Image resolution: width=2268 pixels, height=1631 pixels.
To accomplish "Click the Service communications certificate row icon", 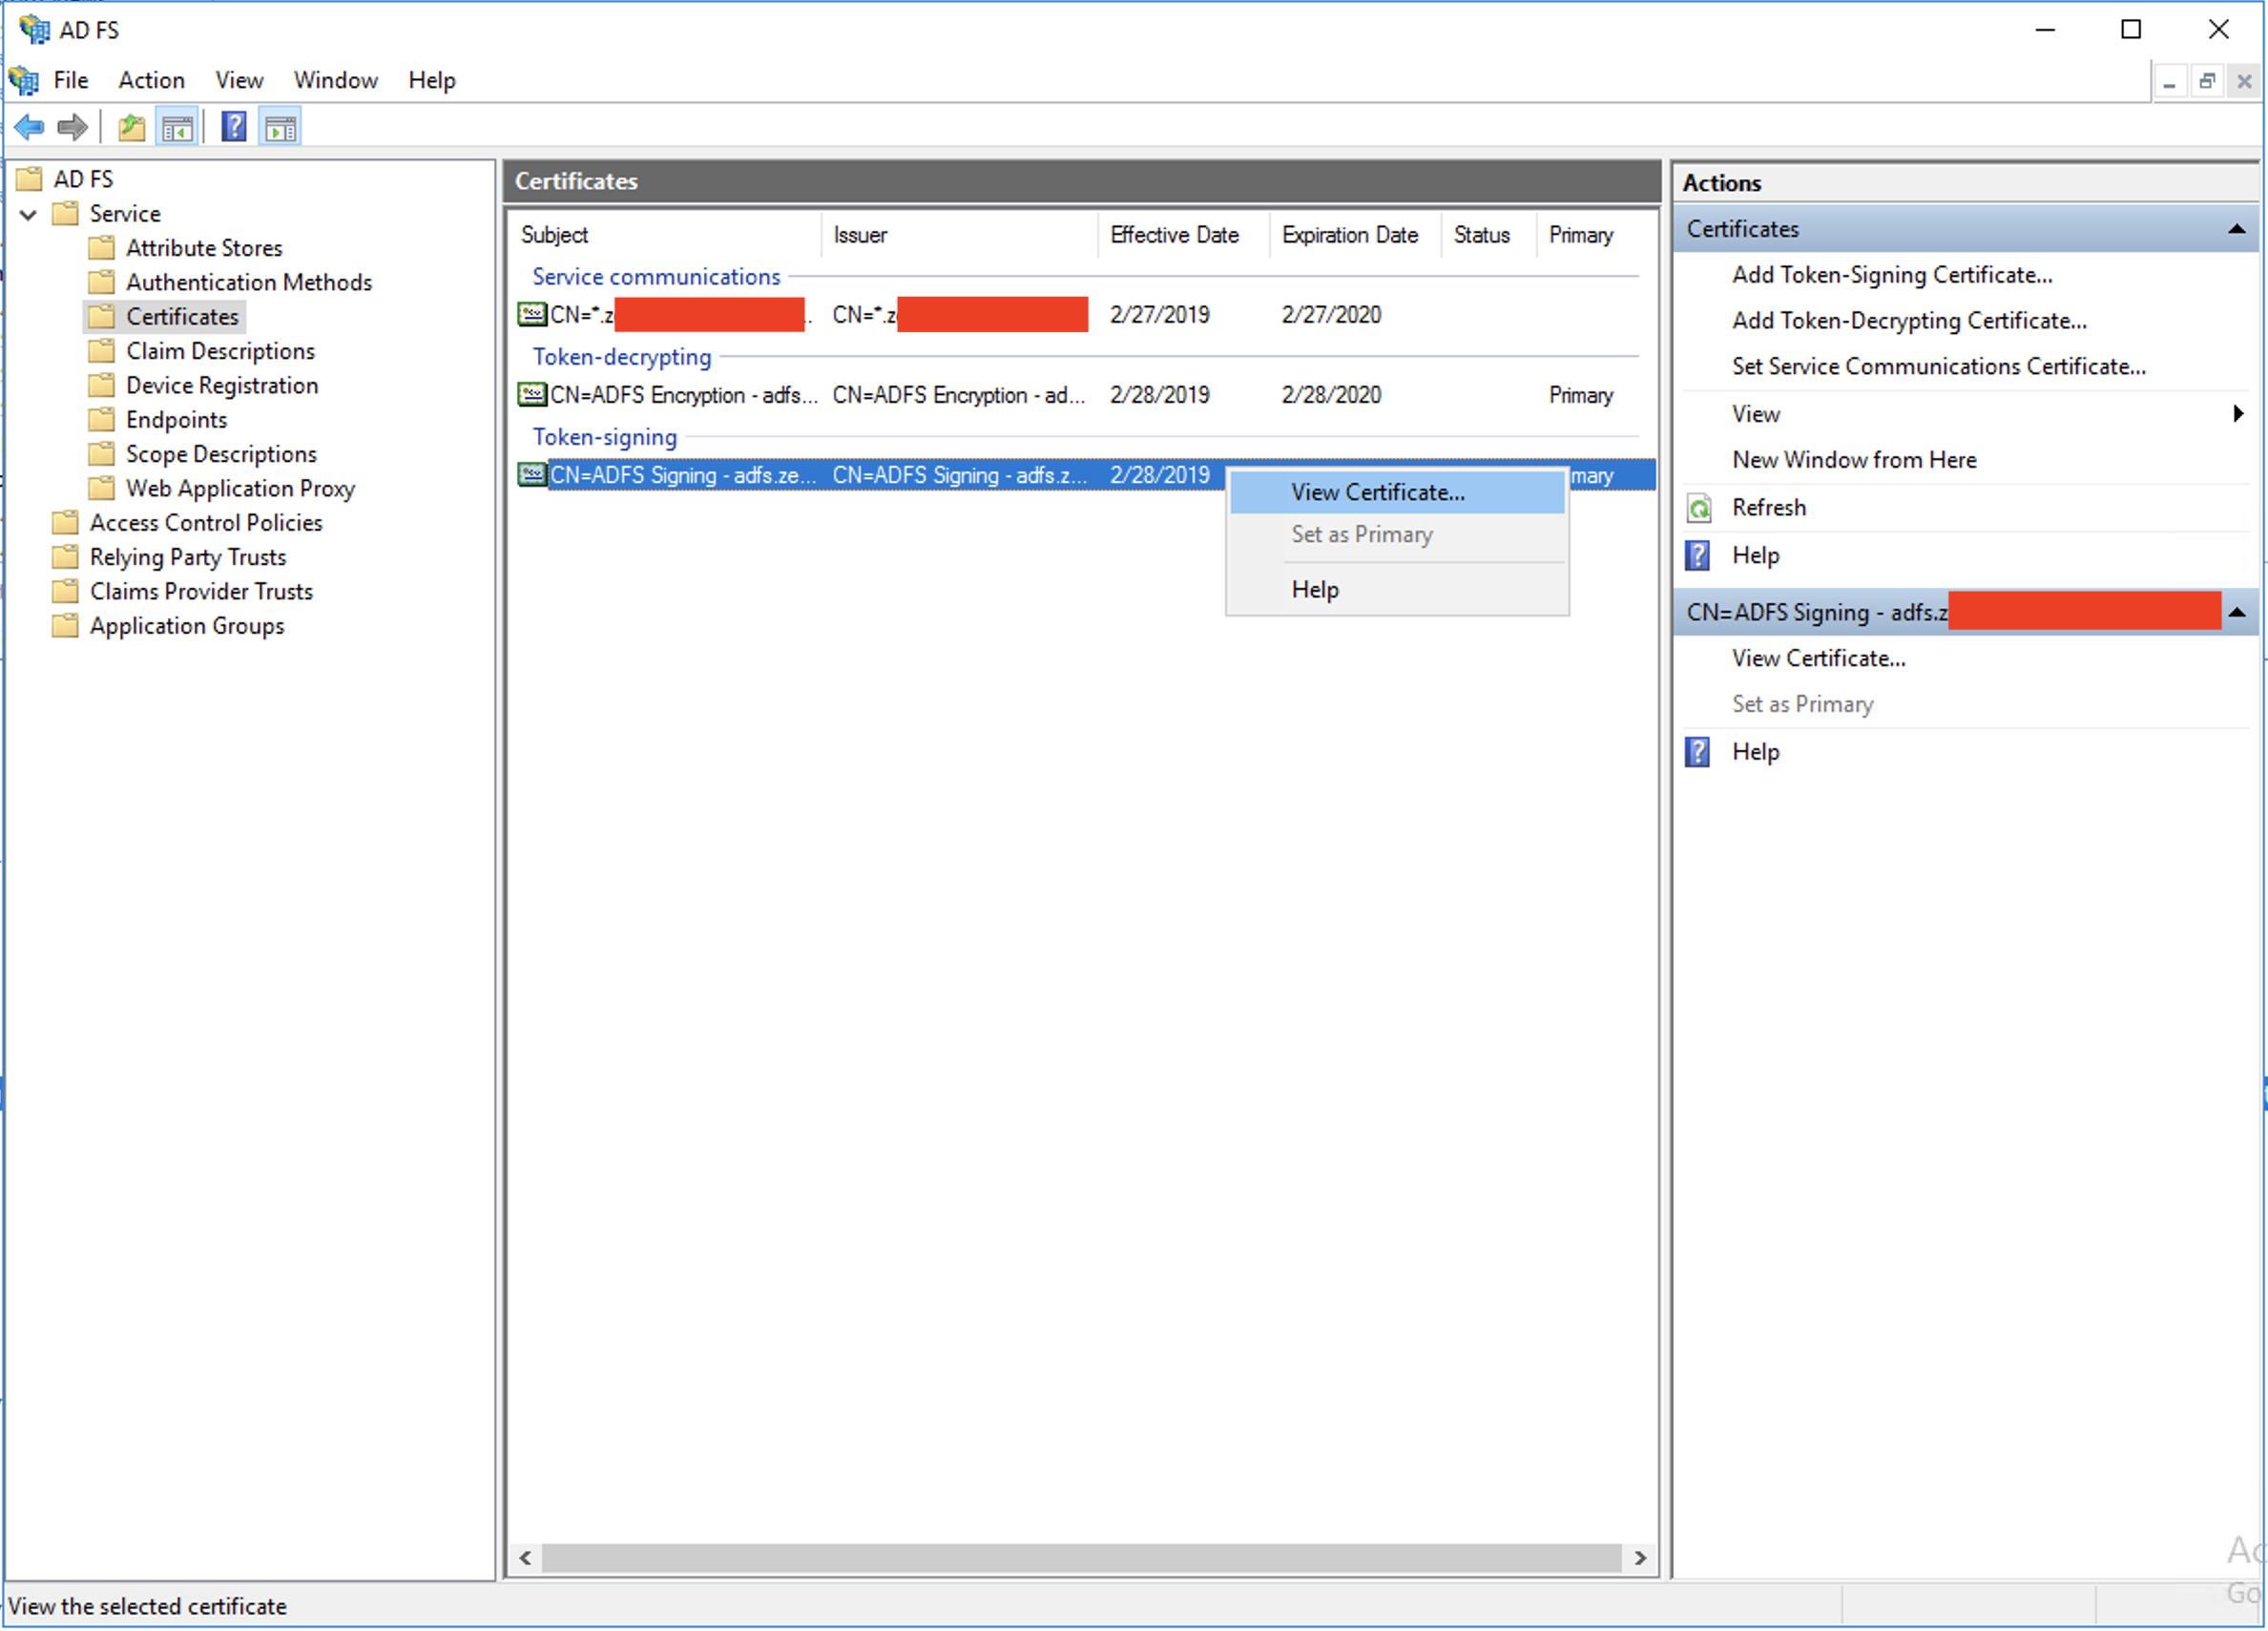I will pyautogui.click(x=531, y=315).
